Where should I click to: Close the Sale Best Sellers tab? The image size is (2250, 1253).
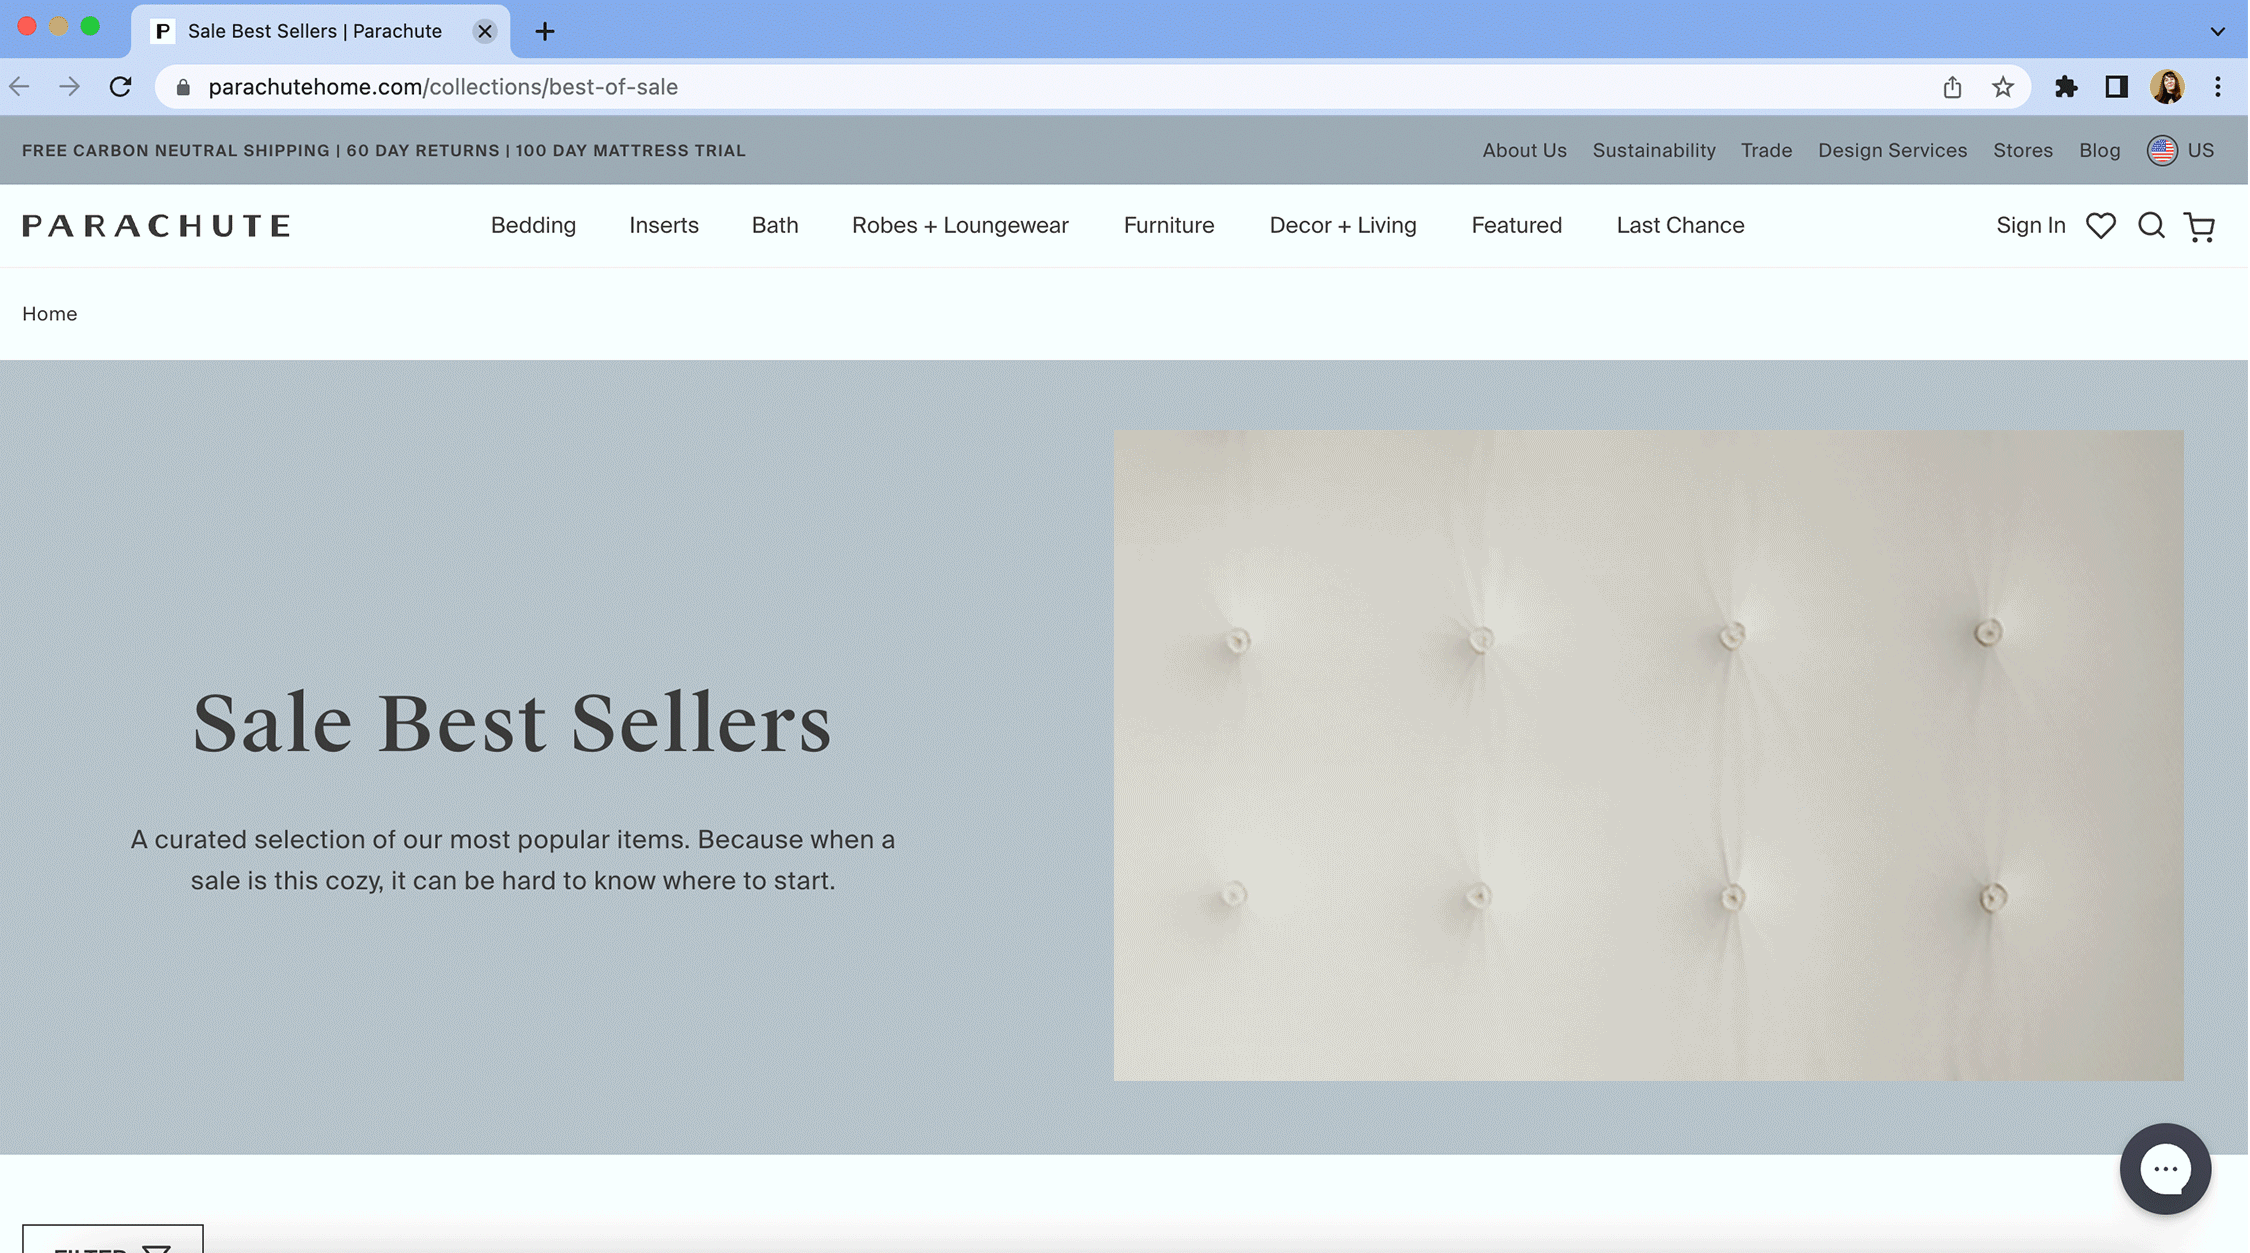pos(485,31)
